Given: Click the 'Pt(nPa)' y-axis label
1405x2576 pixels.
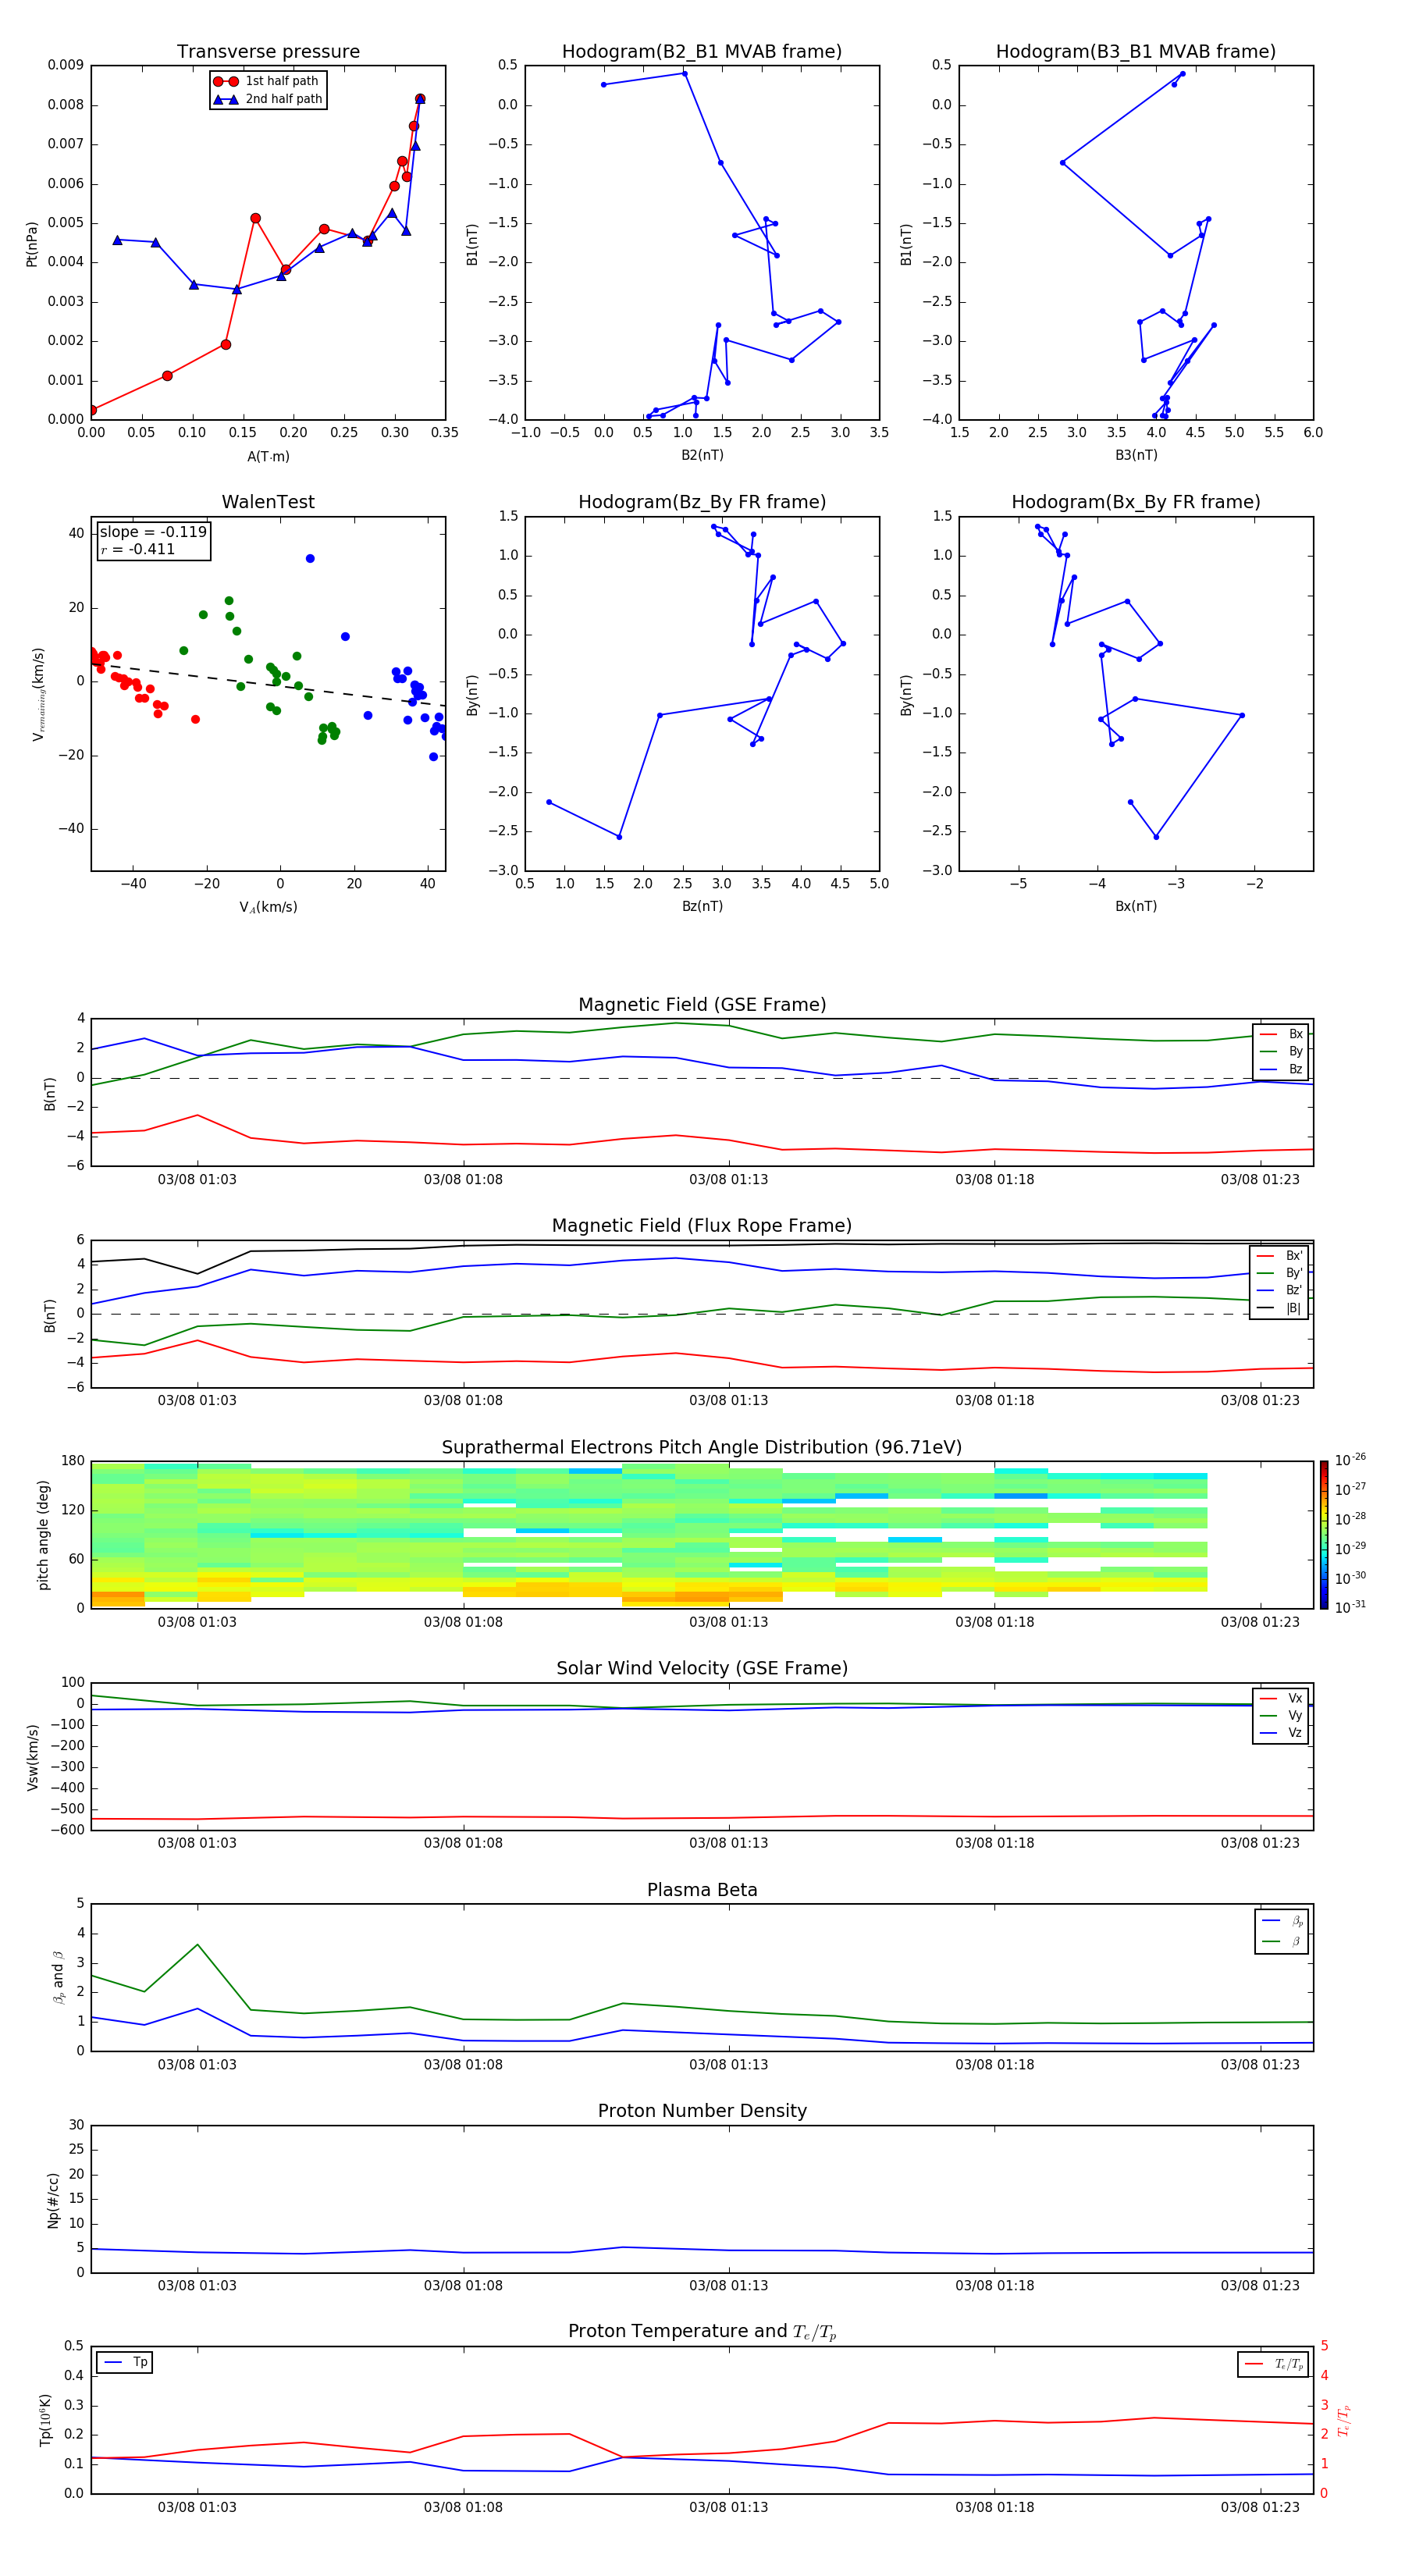Looking at the screenshot, I should (x=32, y=243).
